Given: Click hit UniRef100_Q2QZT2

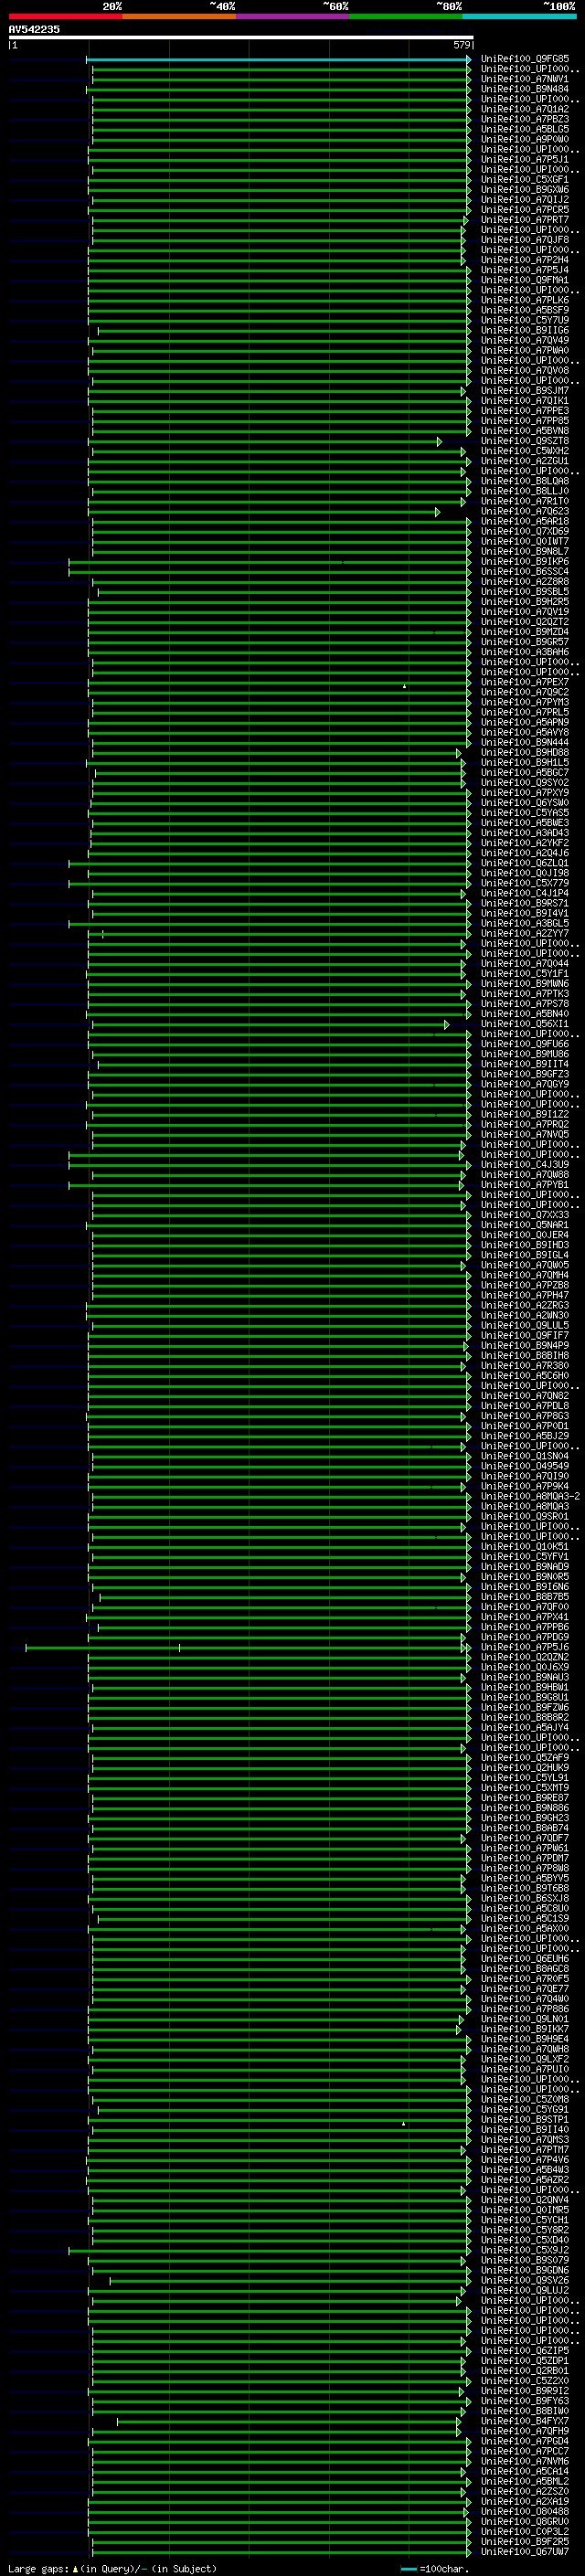Looking at the screenshot, I should pos(525,622).
